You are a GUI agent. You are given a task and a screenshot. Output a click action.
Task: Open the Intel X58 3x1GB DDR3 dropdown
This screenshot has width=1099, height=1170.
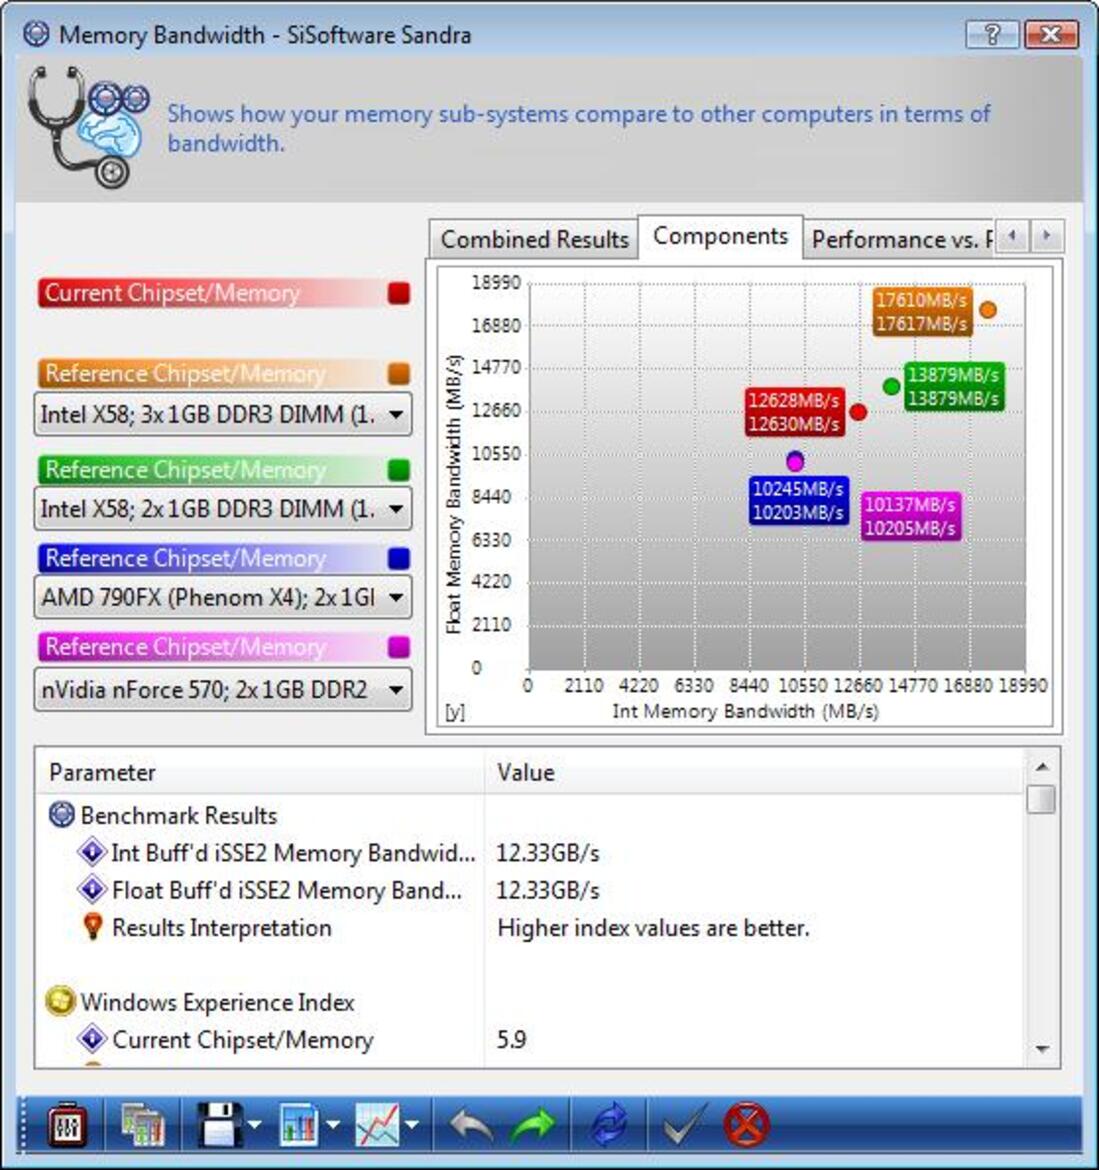(x=222, y=414)
